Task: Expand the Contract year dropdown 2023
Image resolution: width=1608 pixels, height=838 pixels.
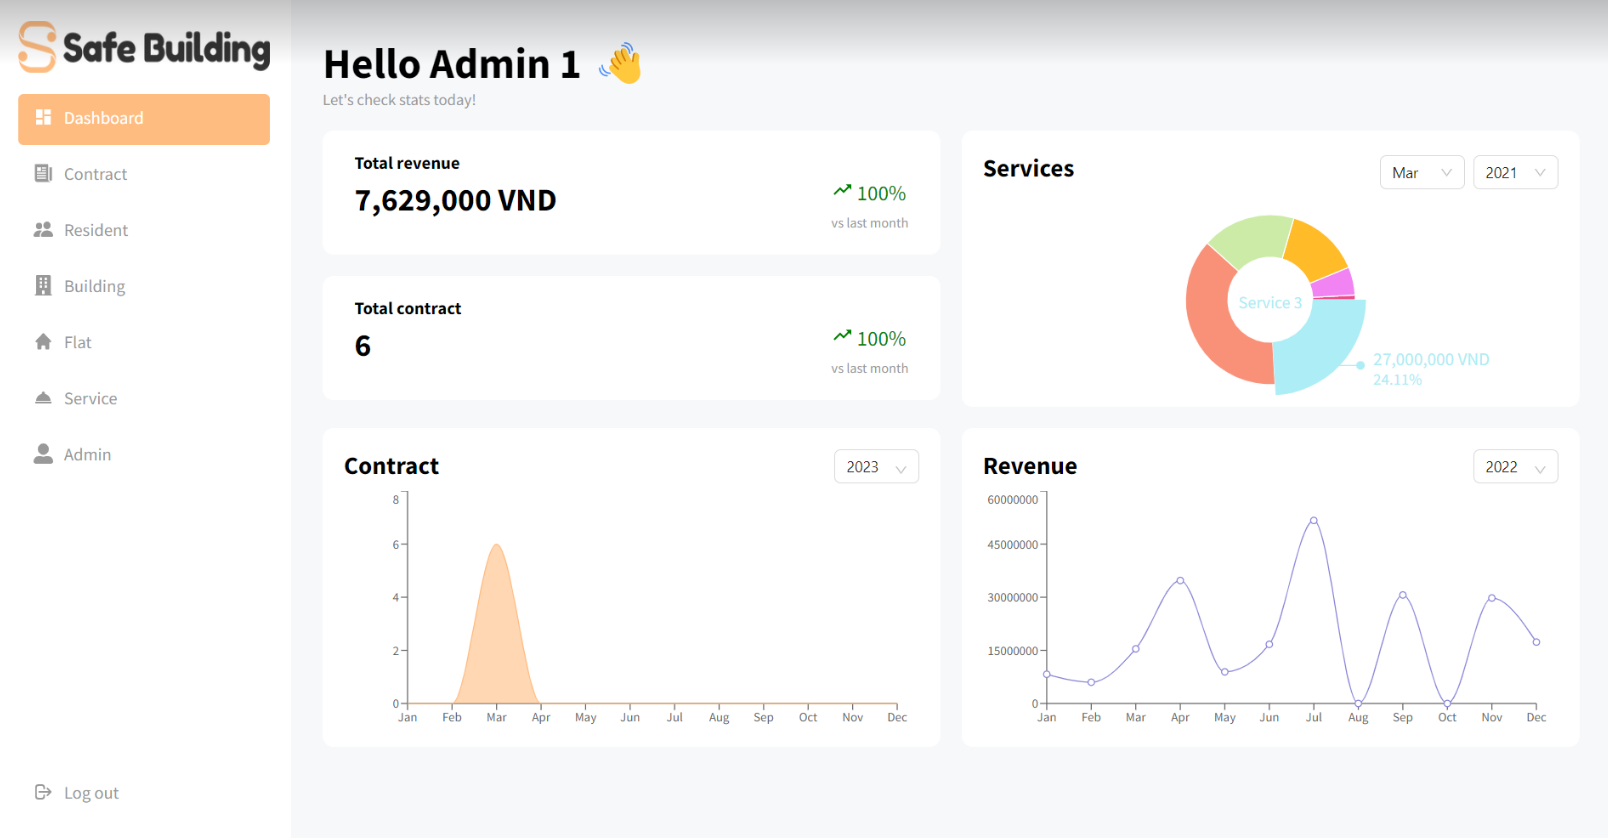Action: click(x=876, y=466)
